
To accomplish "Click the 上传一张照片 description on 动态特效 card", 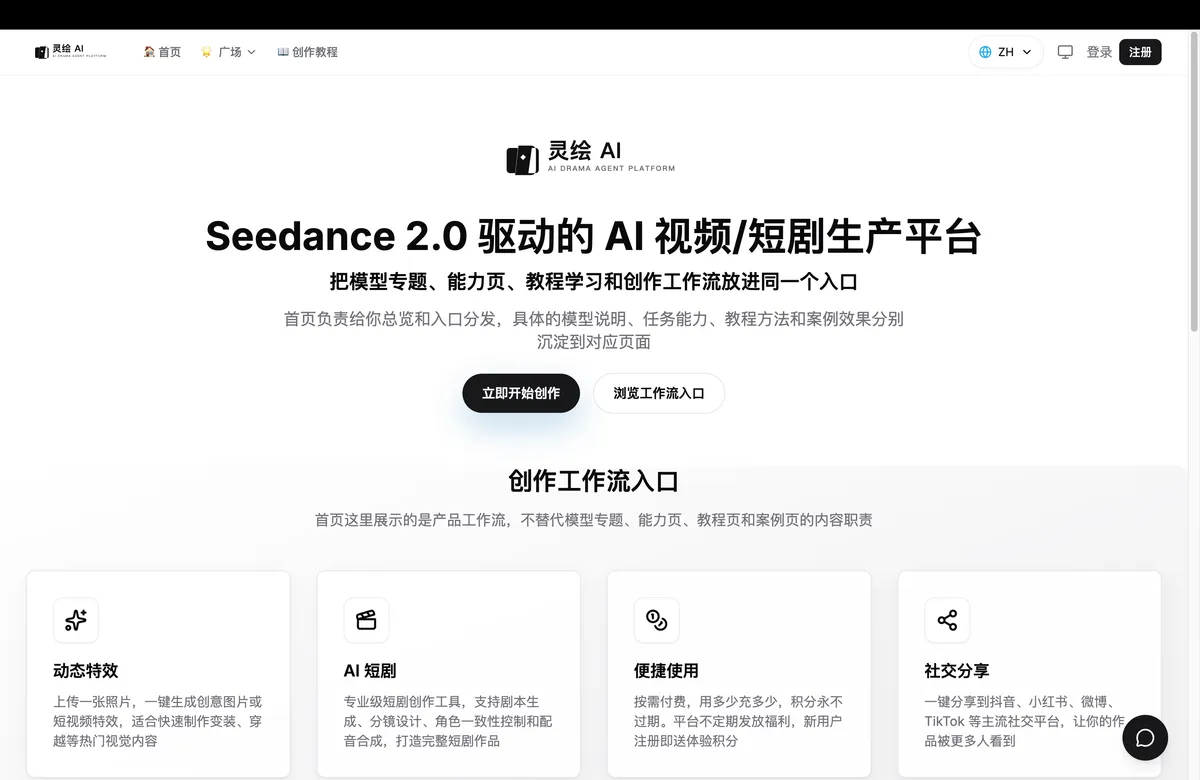I will point(158,721).
